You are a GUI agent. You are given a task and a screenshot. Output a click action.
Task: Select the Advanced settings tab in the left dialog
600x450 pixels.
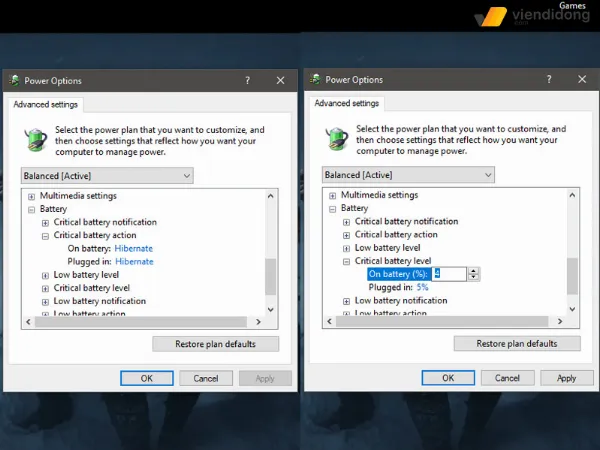click(x=45, y=104)
